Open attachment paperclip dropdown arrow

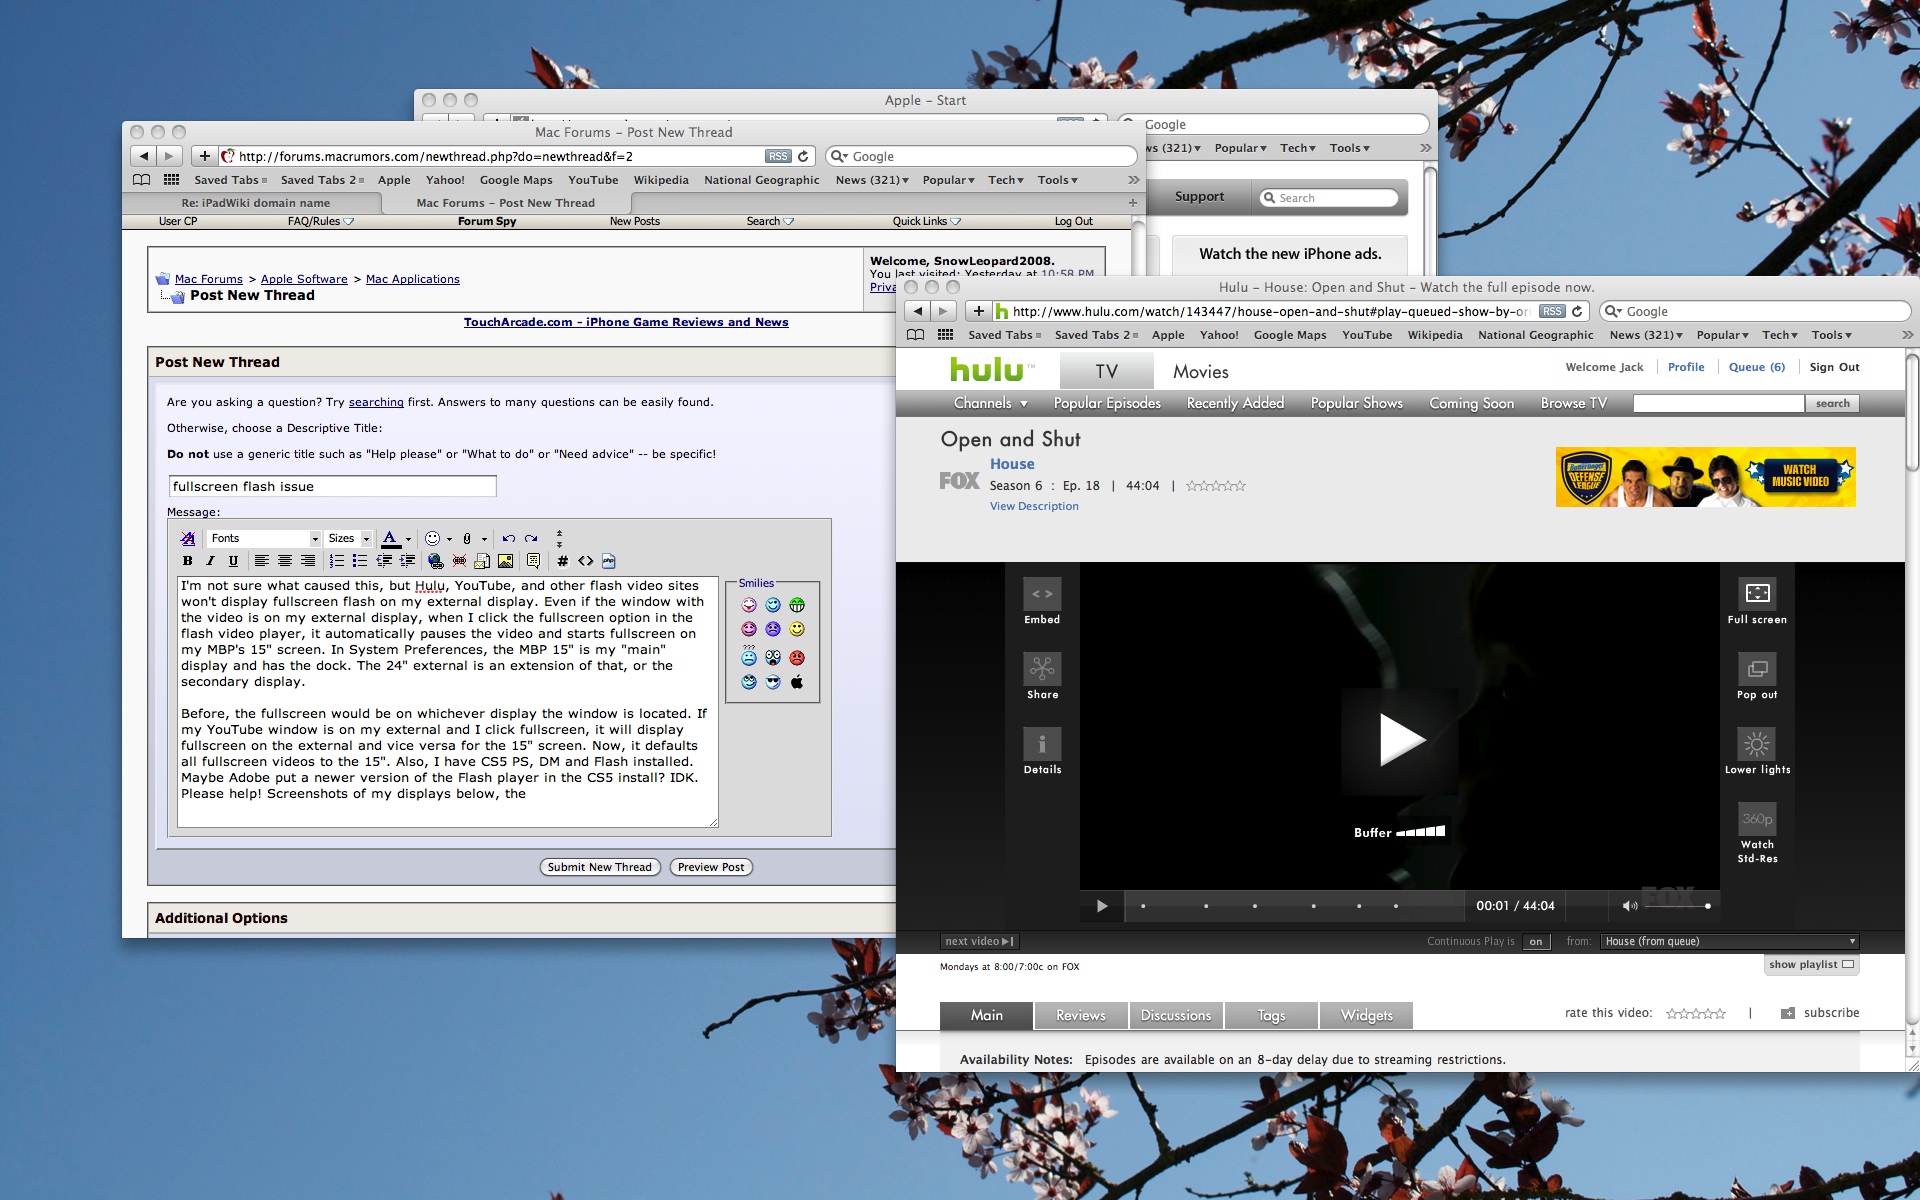[x=484, y=539]
